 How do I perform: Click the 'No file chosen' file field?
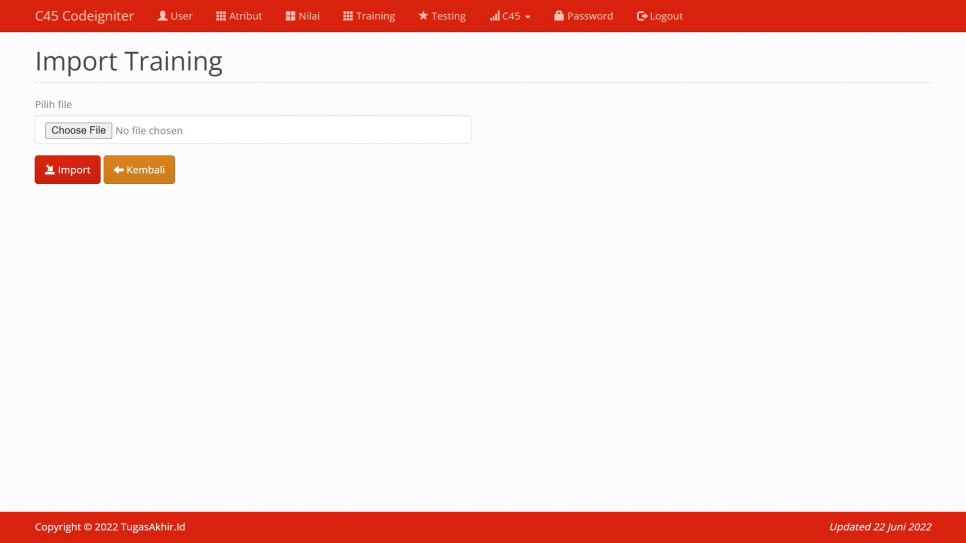(252, 130)
